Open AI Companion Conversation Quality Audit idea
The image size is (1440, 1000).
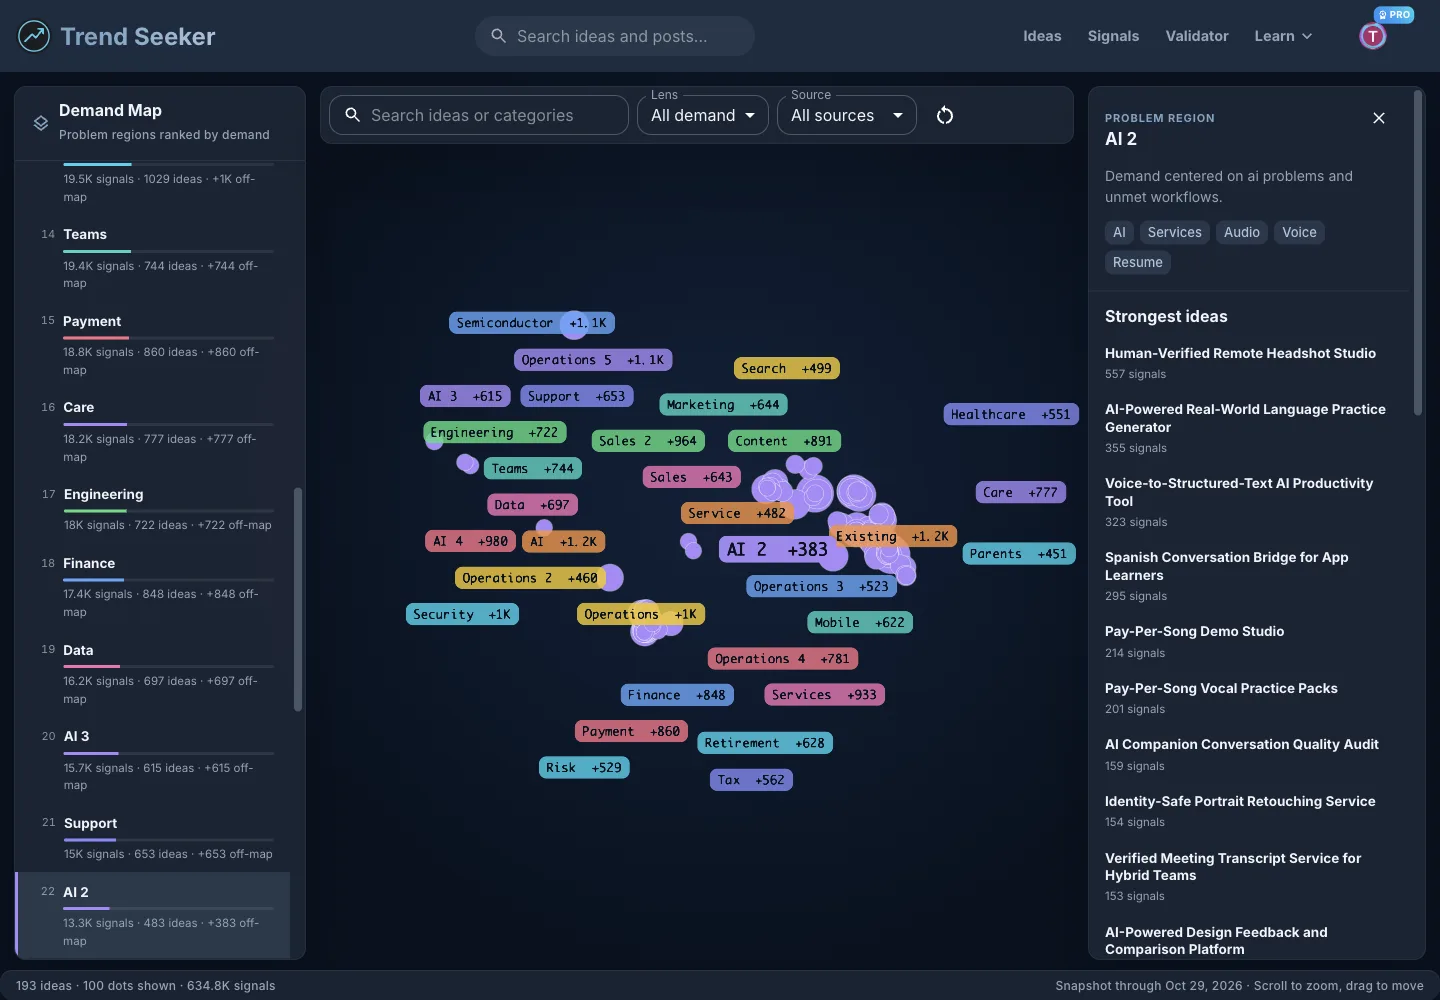point(1242,744)
